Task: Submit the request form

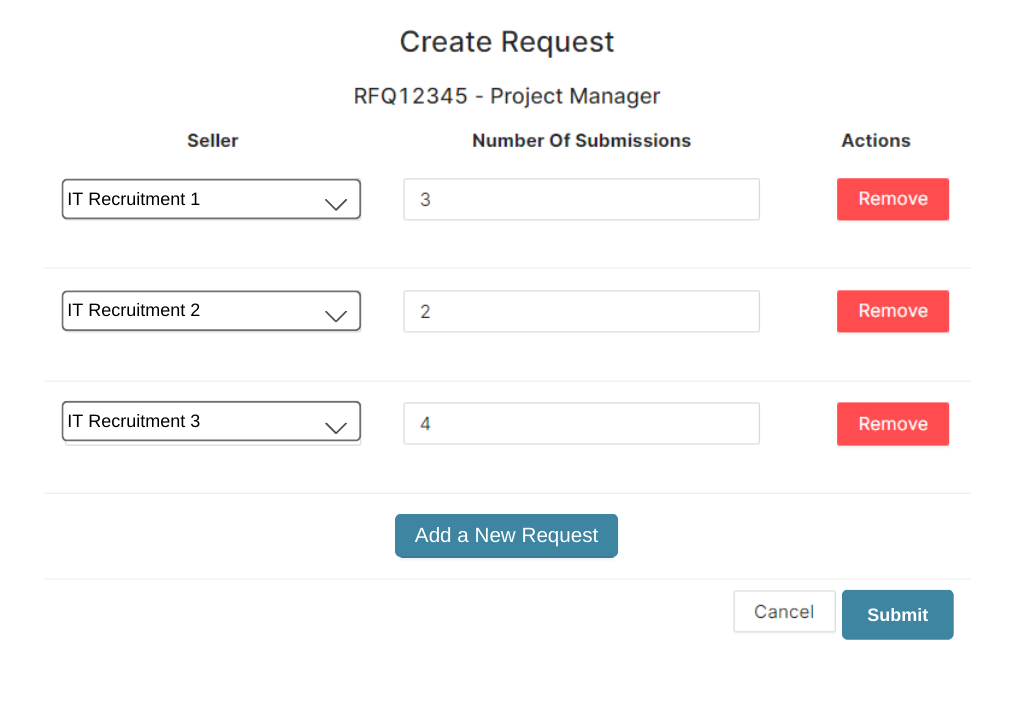Action: pyautogui.click(x=897, y=615)
